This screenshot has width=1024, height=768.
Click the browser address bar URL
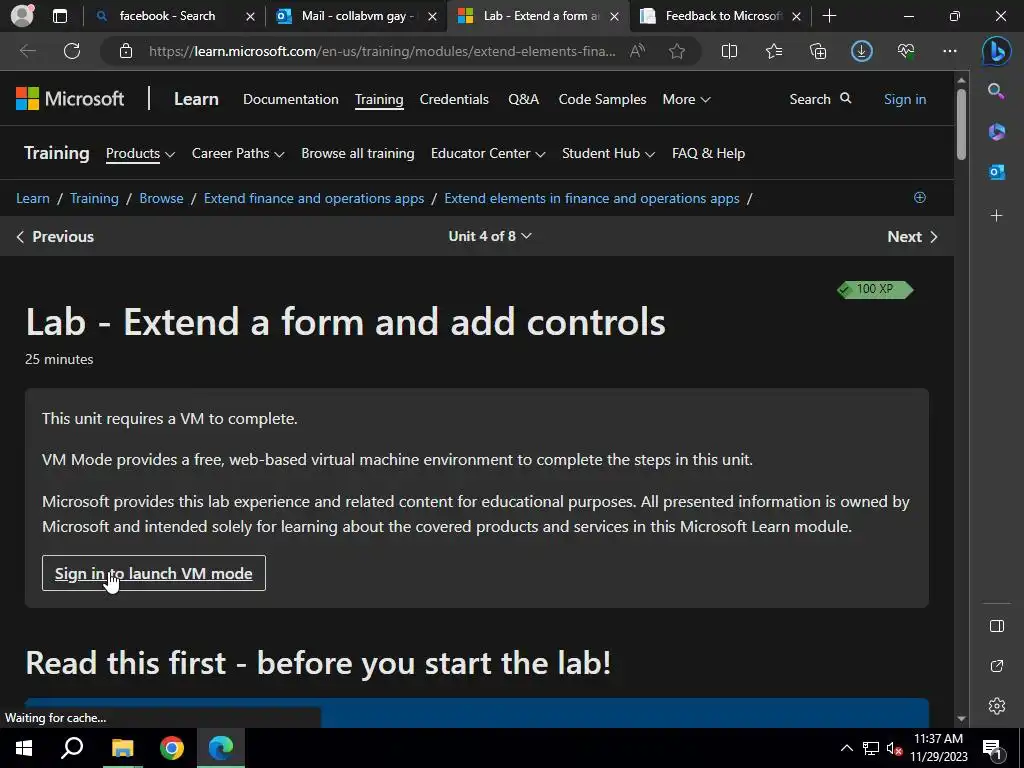(382, 51)
